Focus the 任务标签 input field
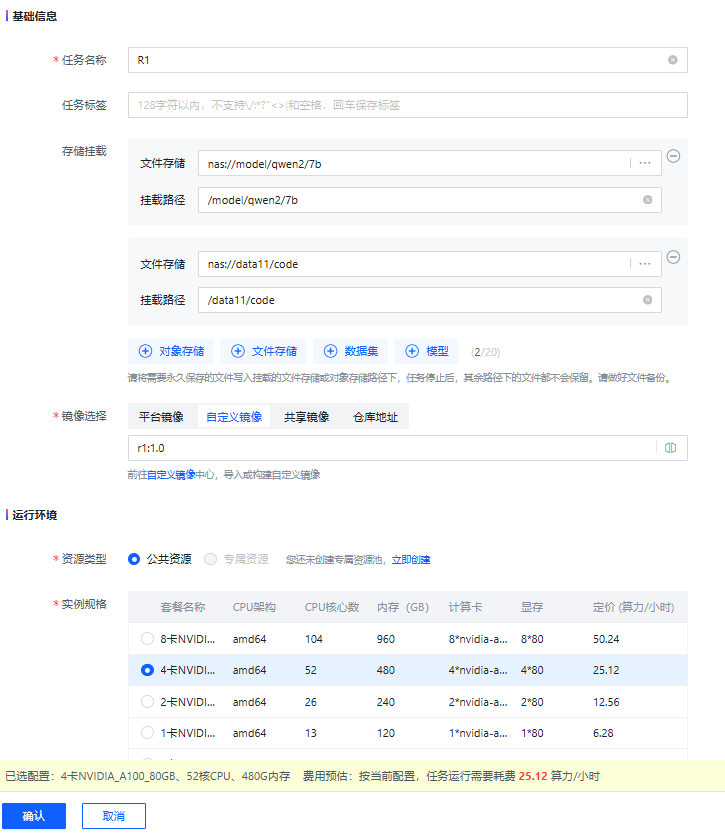The width and height of the screenshot is (725, 839). (x=408, y=105)
